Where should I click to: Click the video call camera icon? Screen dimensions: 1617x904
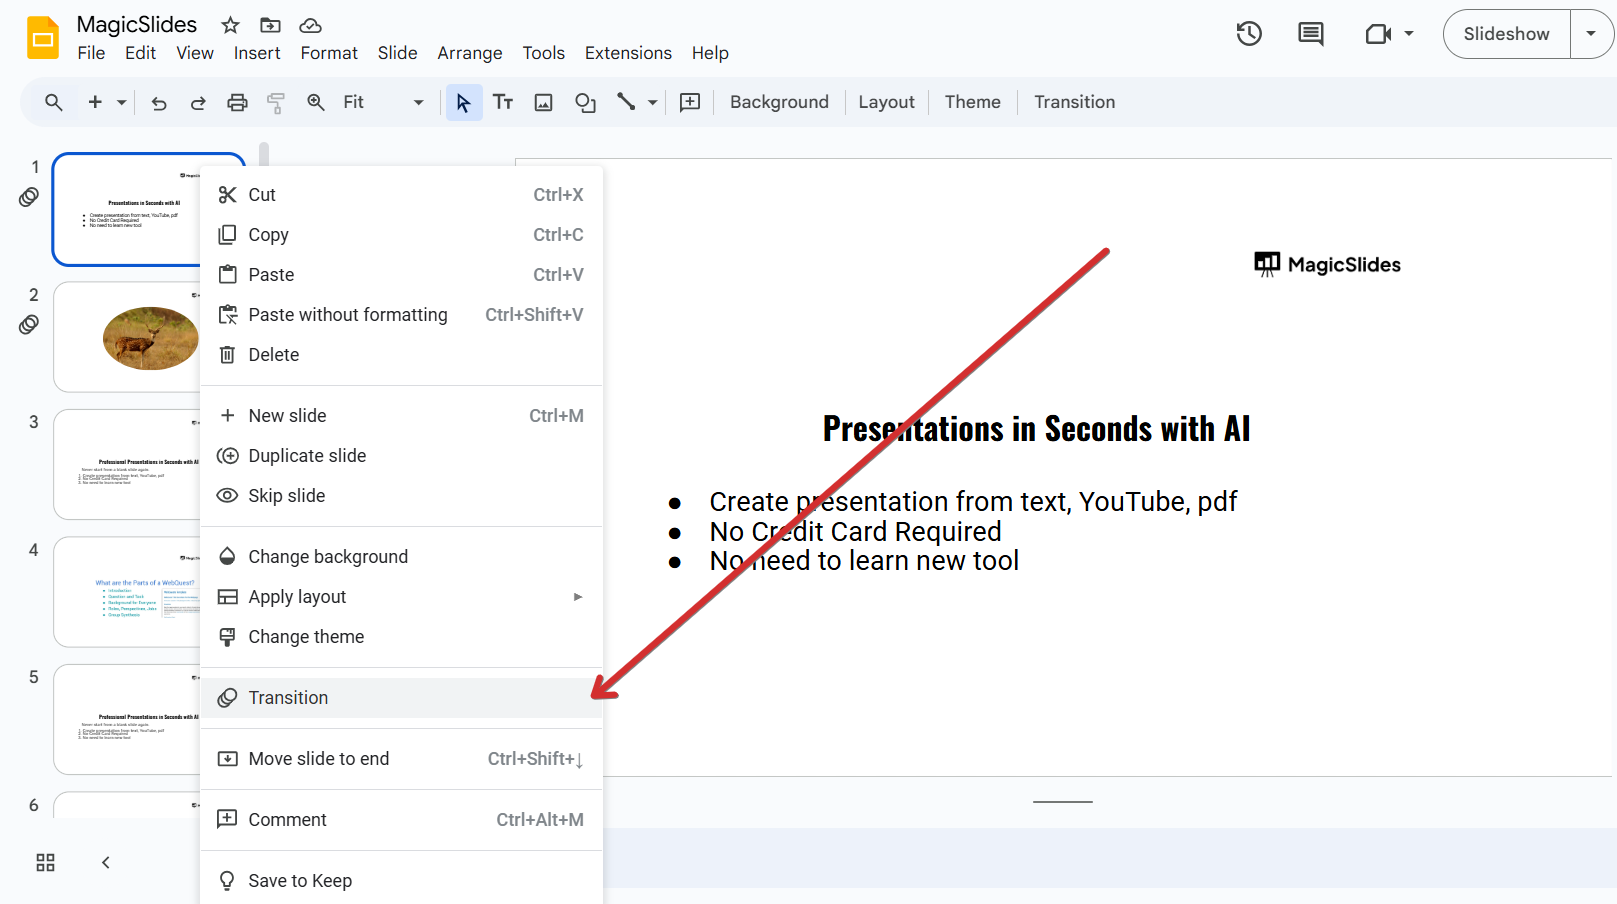(x=1378, y=34)
